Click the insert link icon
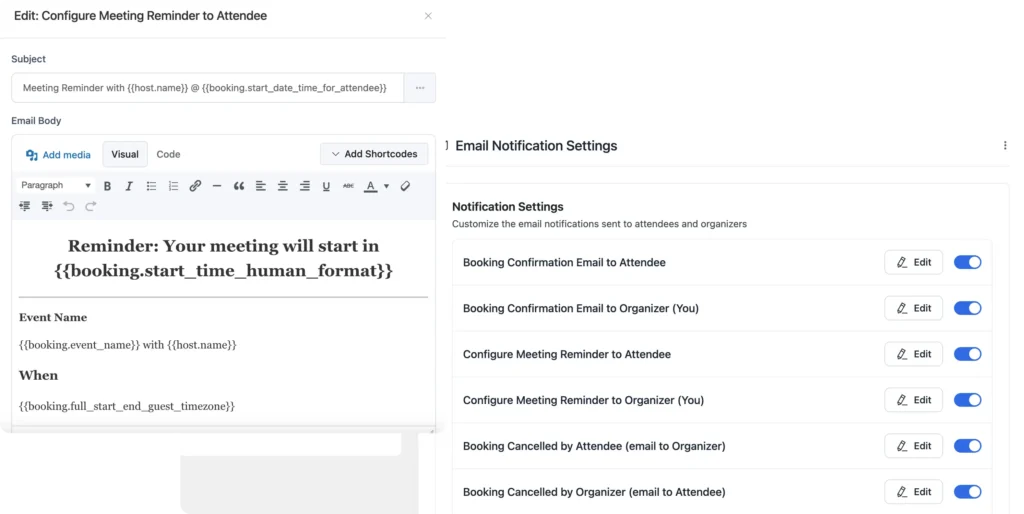Viewport: 1024px width, 514px height. coord(195,186)
